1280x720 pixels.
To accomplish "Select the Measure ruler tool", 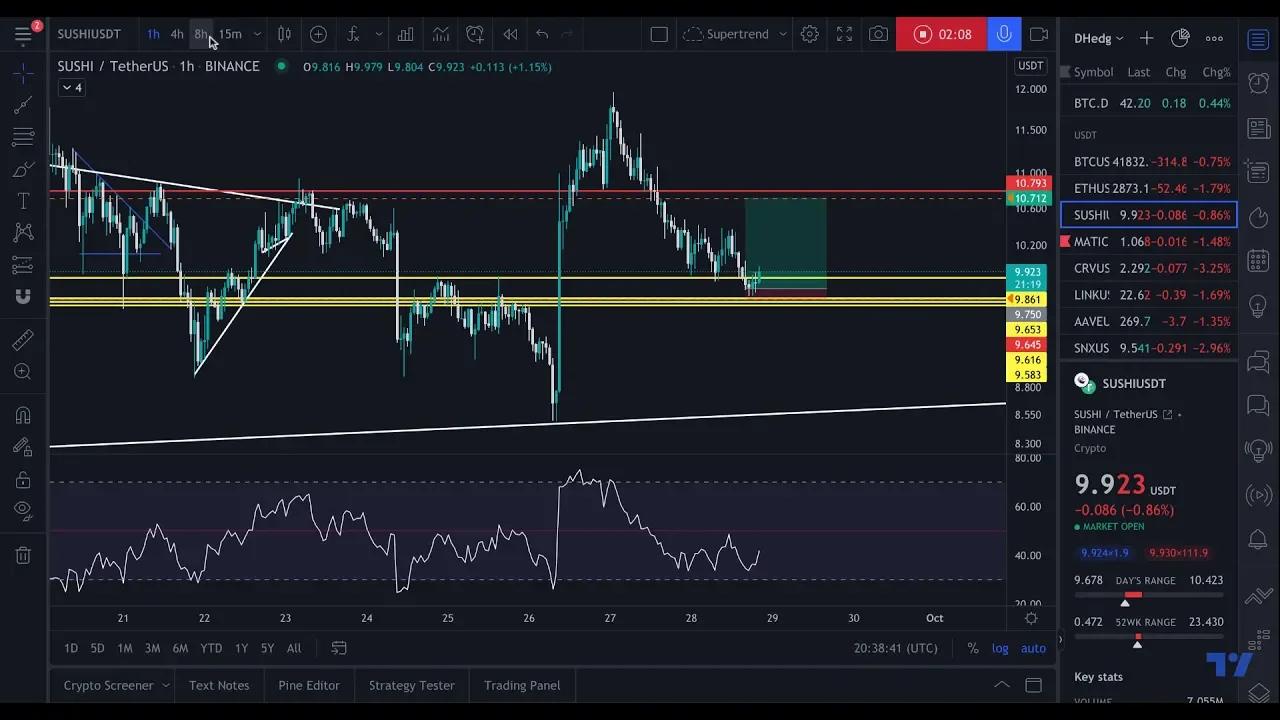I will coord(22,338).
